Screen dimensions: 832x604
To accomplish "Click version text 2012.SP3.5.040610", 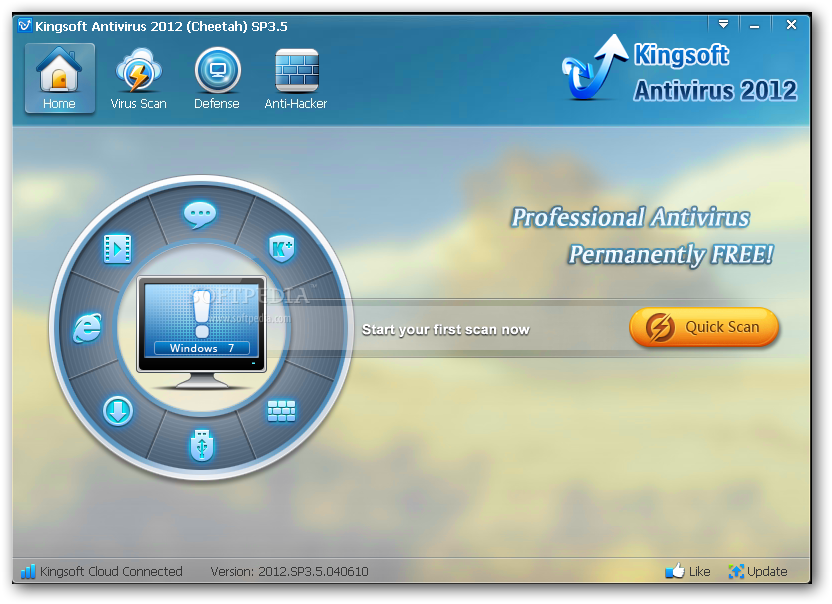I will [313, 572].
